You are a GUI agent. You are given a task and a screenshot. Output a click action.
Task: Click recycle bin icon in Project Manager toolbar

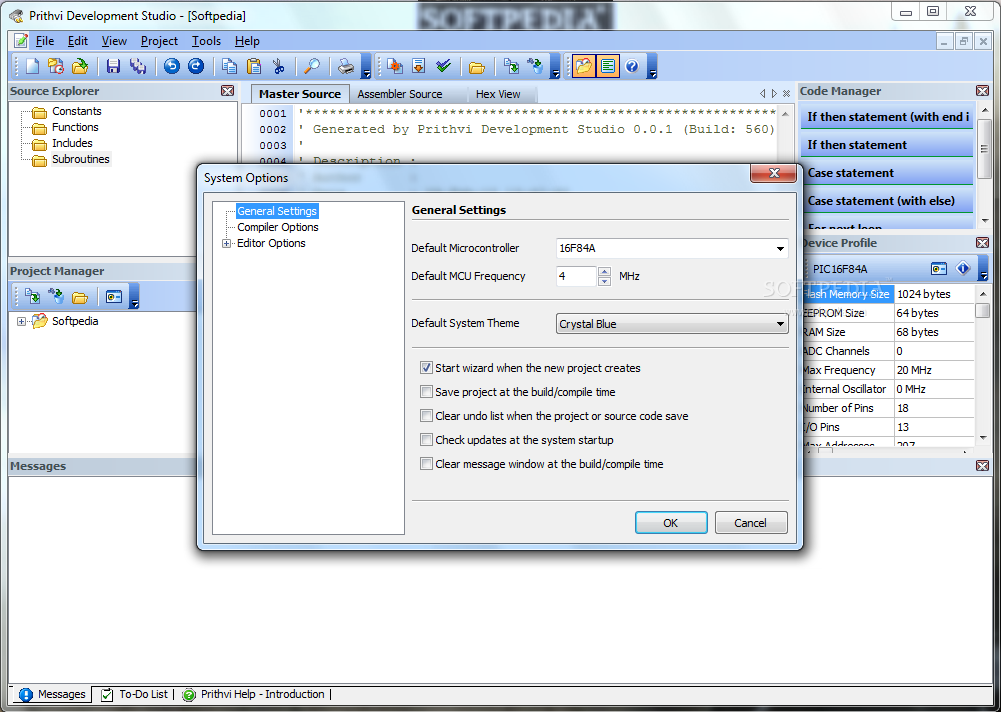(56, 296)
